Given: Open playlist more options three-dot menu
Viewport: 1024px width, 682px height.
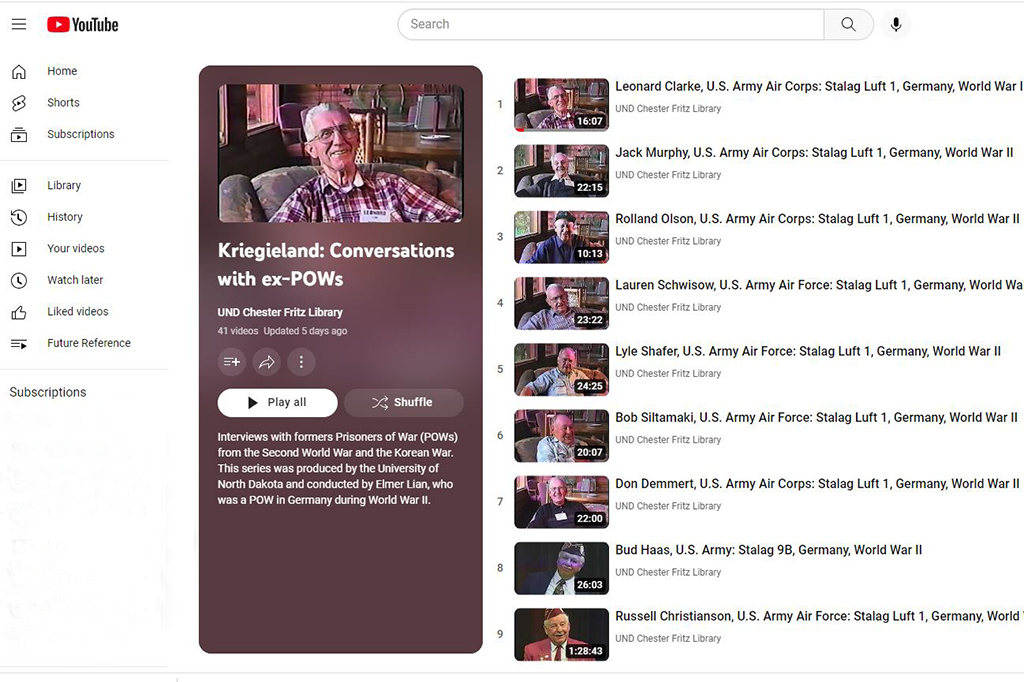Looking at the screenshot, I should click(x=301, y=362).
